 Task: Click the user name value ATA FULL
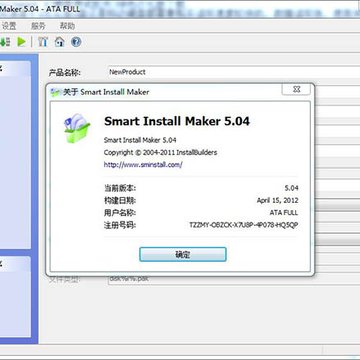(284, 213)
